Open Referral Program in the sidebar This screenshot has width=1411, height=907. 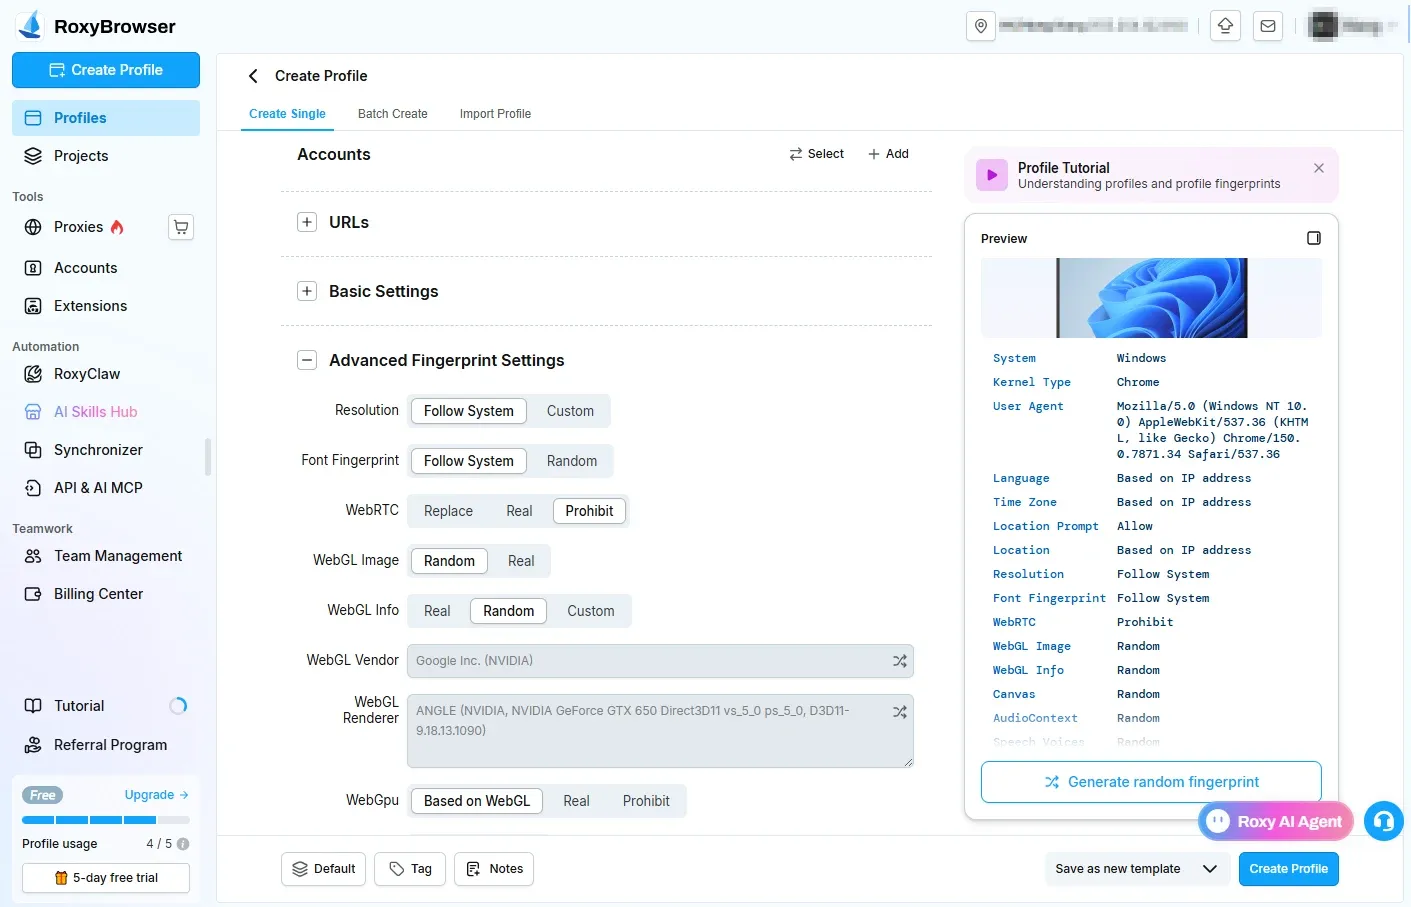[106, 745]
